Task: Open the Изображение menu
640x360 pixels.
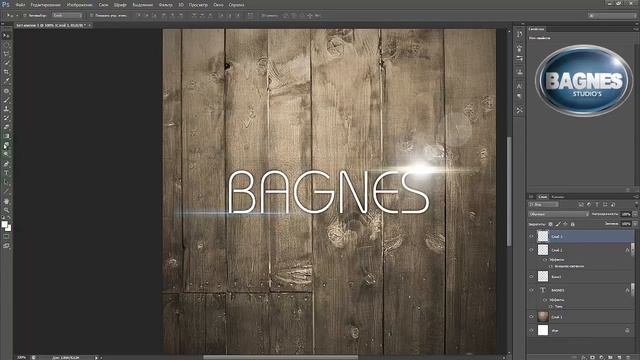Action: 80,5
